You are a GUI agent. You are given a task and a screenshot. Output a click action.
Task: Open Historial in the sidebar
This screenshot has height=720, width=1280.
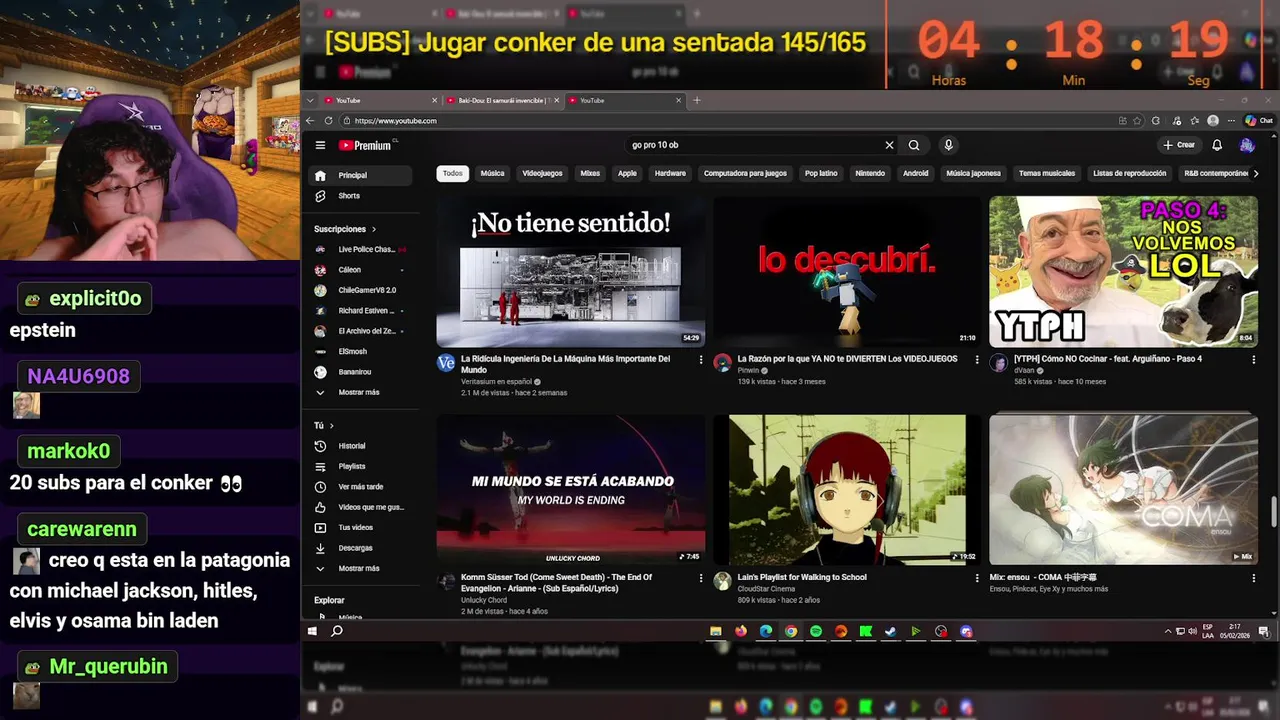tap(359, 446)
